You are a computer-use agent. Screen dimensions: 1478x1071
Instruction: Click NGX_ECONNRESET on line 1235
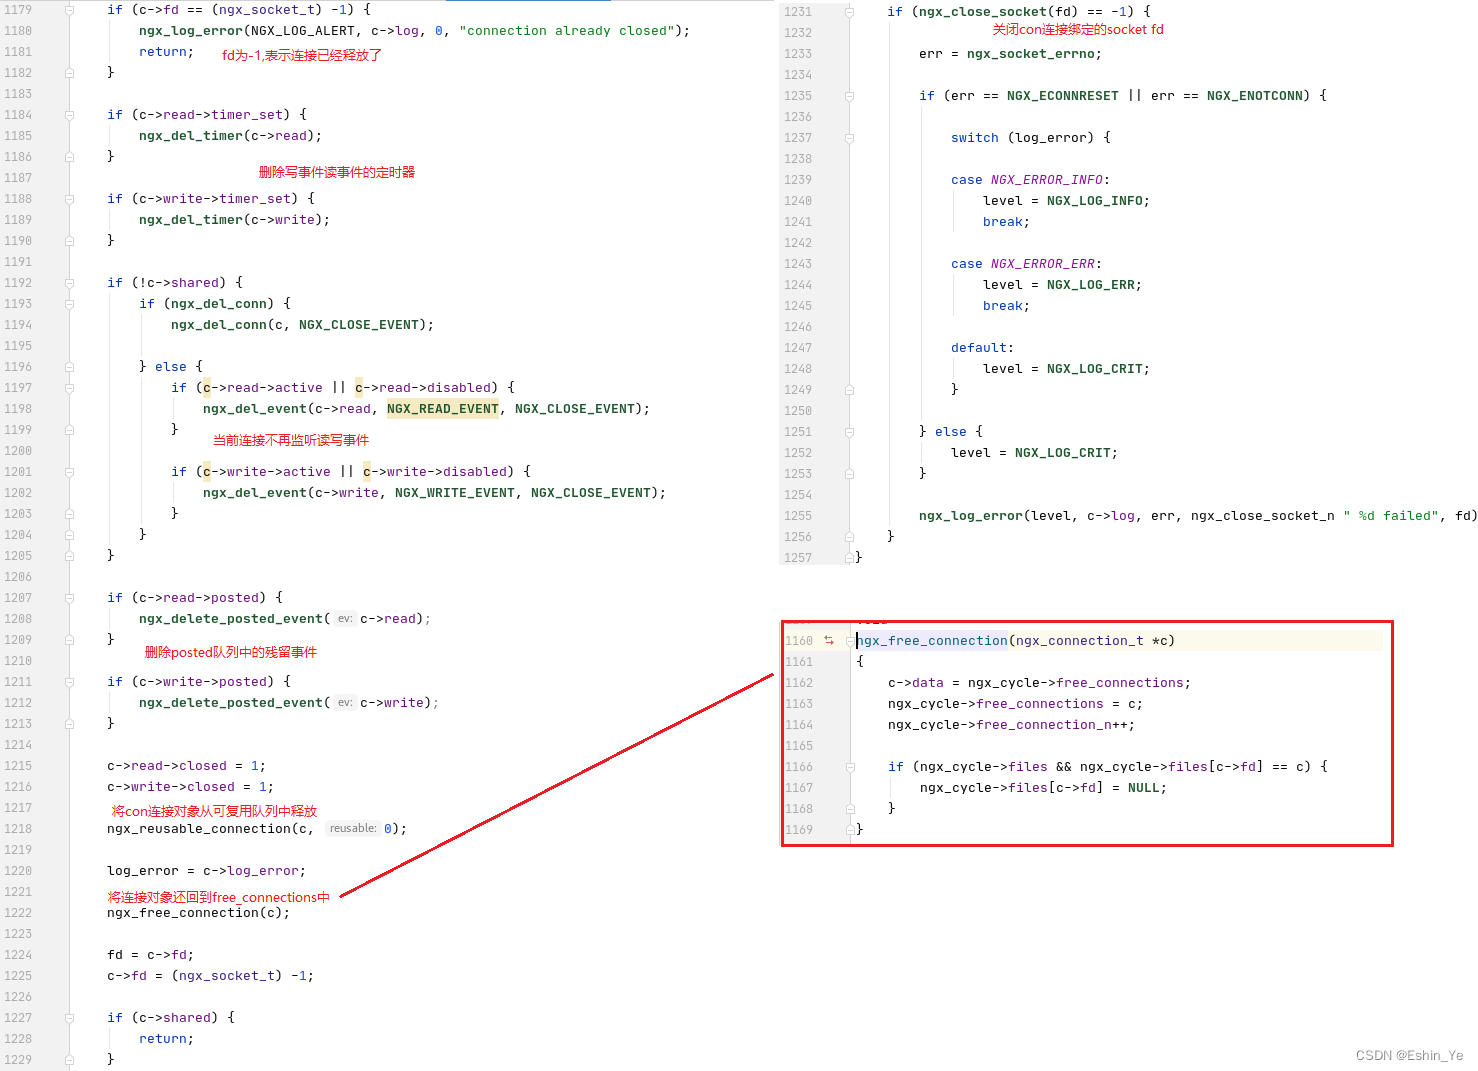pos(1063,96)
